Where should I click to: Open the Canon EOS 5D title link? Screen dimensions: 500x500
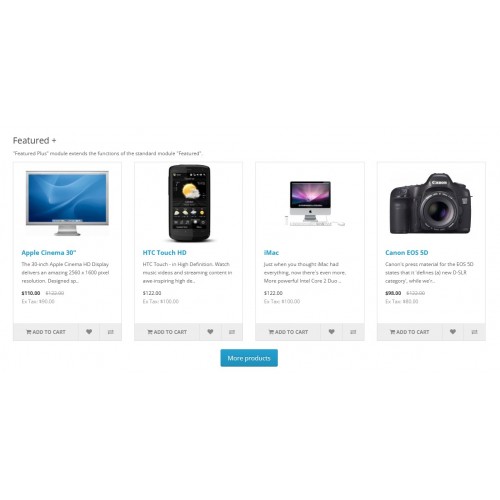coord(406,253)
